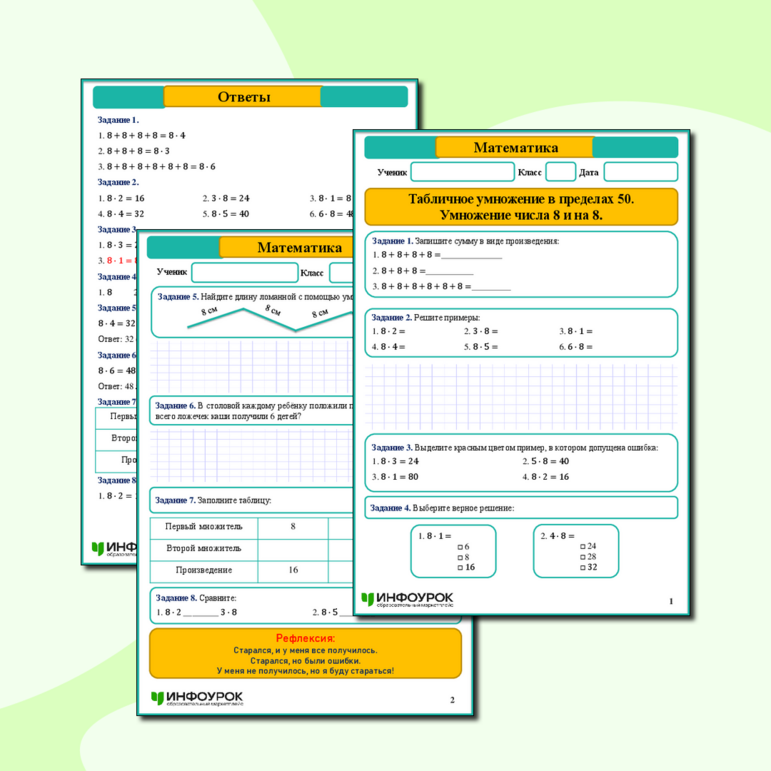The width and height of the screenshot is (771, 771).
Task: Click the yellow Табличное умножение title banner
Action: click(520, 207)
